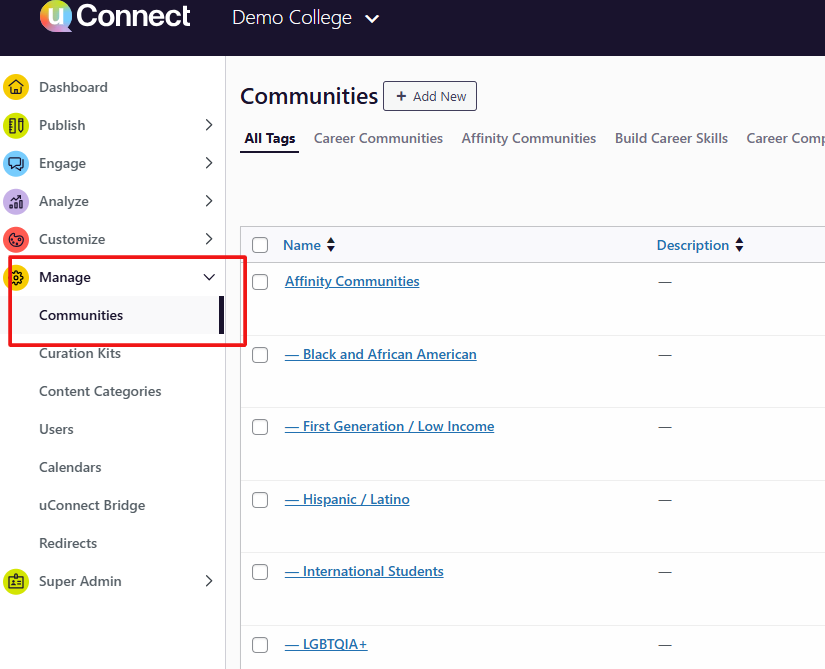Viewport: 825px width, 669px height.
Task: Click the Manage gear icon
Action: (17, 277)
